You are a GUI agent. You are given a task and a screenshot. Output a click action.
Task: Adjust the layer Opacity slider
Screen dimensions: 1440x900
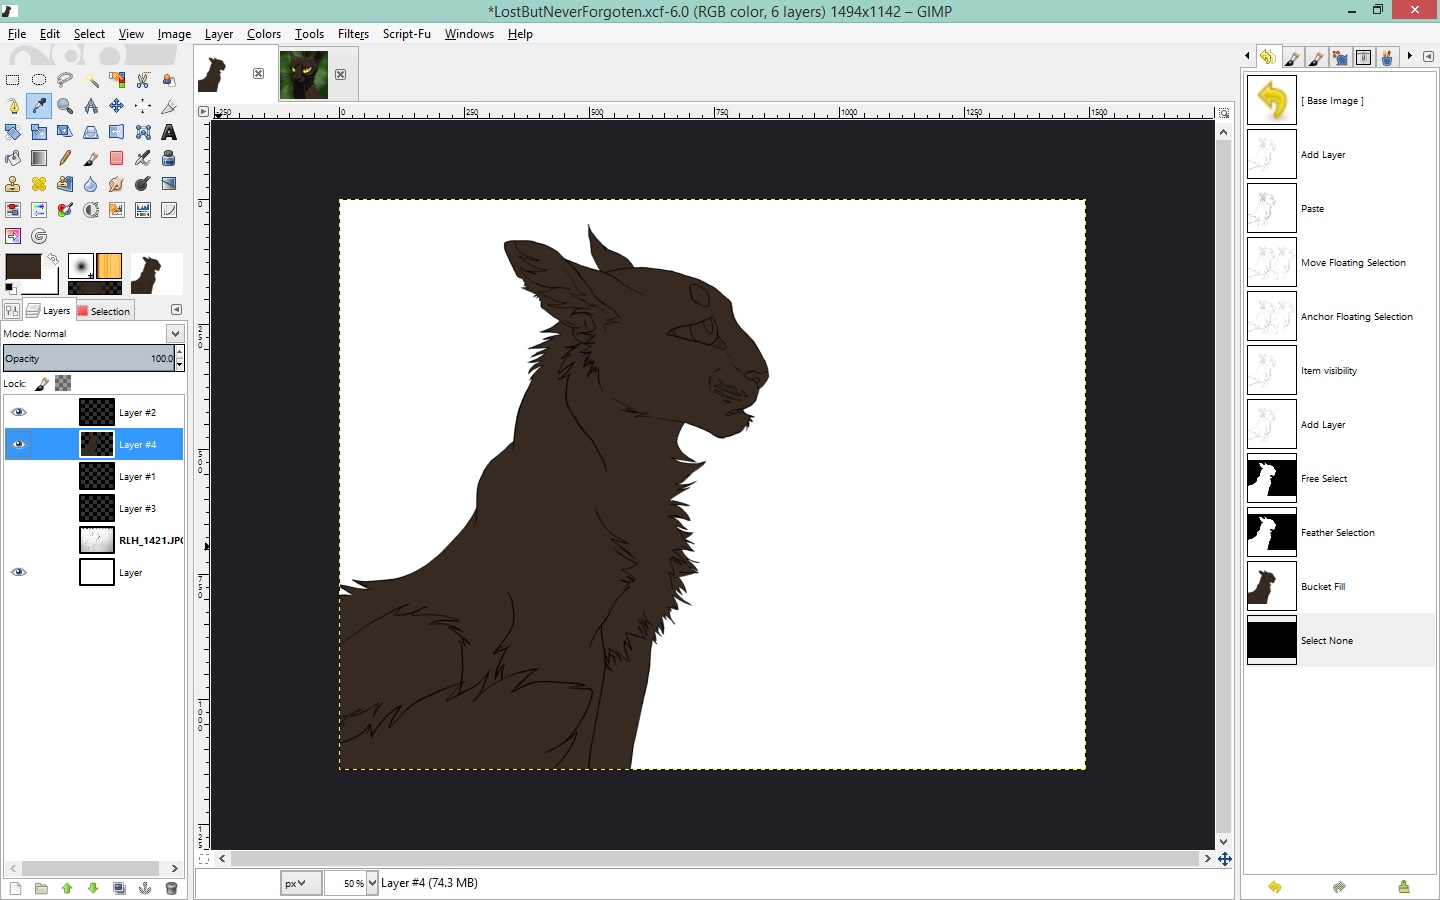(88, 358)
